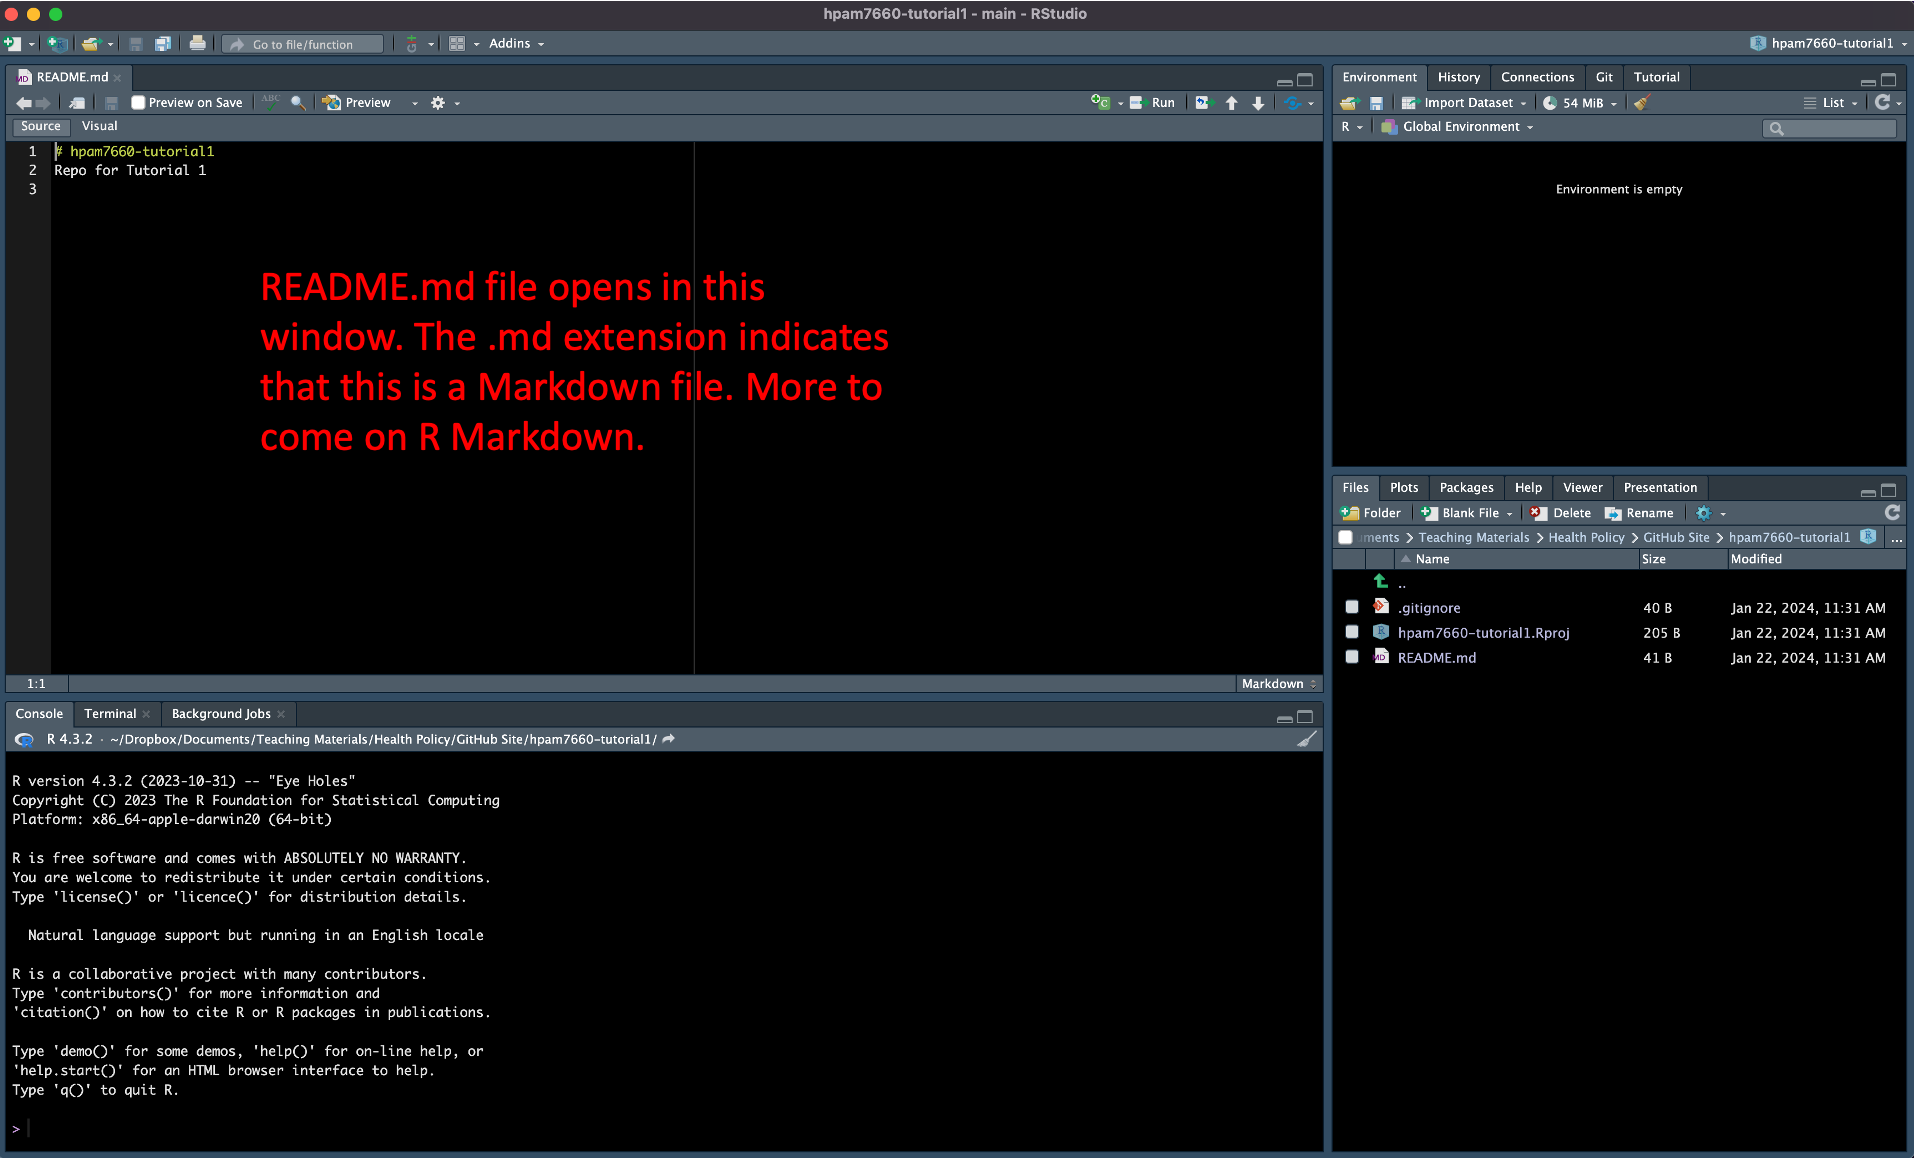Open the Global Environment dropdown
Viewport: 1916px width, 1158px height.
pos(1457,127)
